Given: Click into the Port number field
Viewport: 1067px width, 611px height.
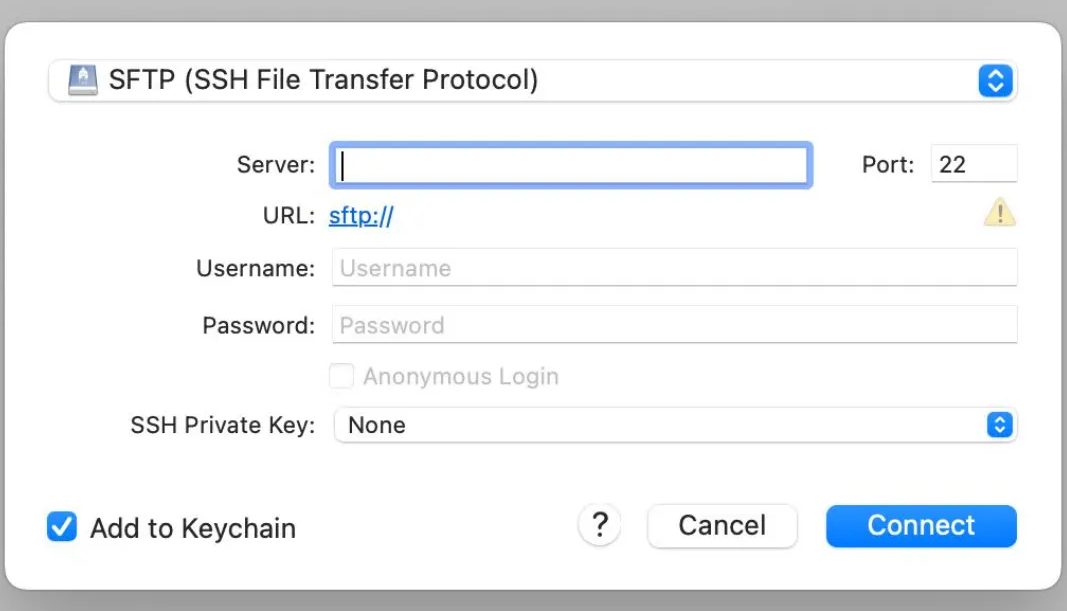Looking at the screenshot, I should coord(972,164).
